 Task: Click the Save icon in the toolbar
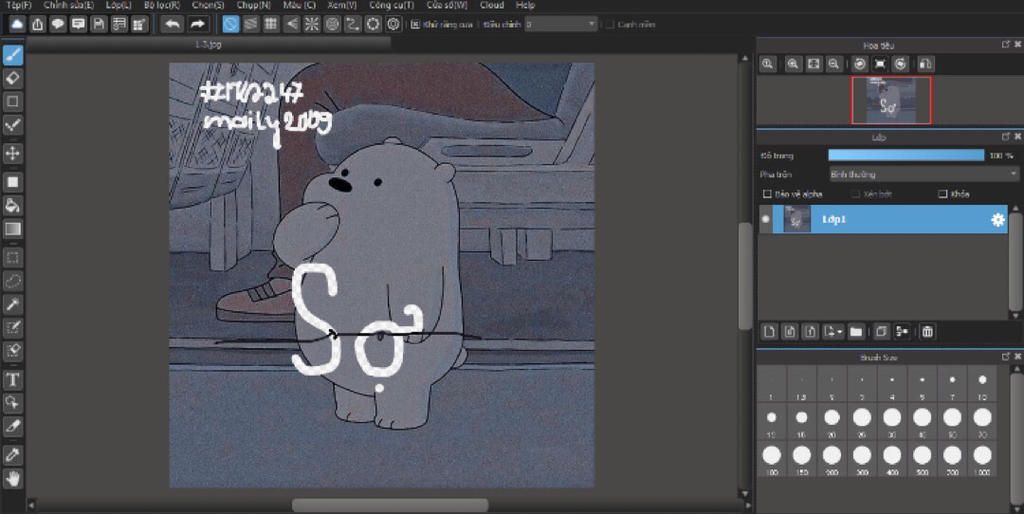click(99, 24)
